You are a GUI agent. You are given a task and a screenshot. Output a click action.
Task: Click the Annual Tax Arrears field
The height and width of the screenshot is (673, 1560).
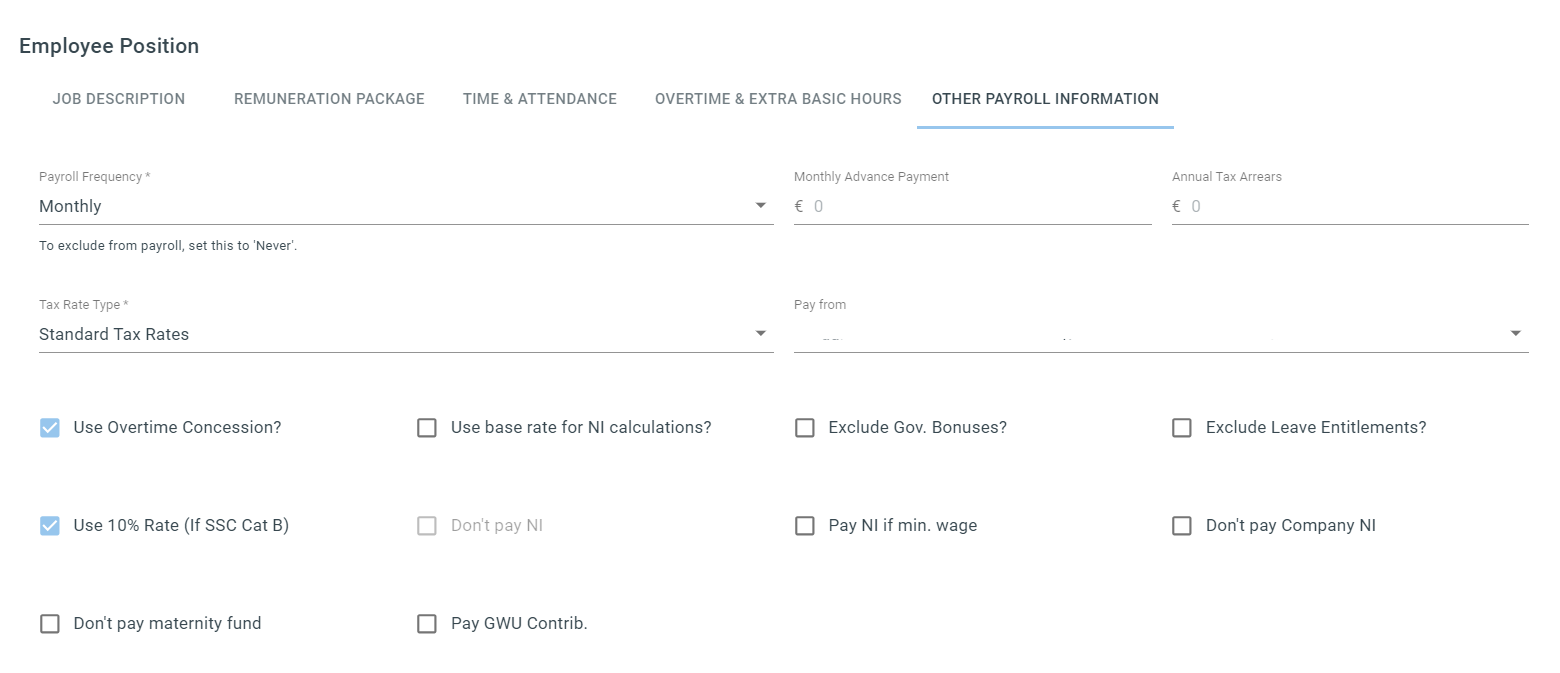[1350, 206]
